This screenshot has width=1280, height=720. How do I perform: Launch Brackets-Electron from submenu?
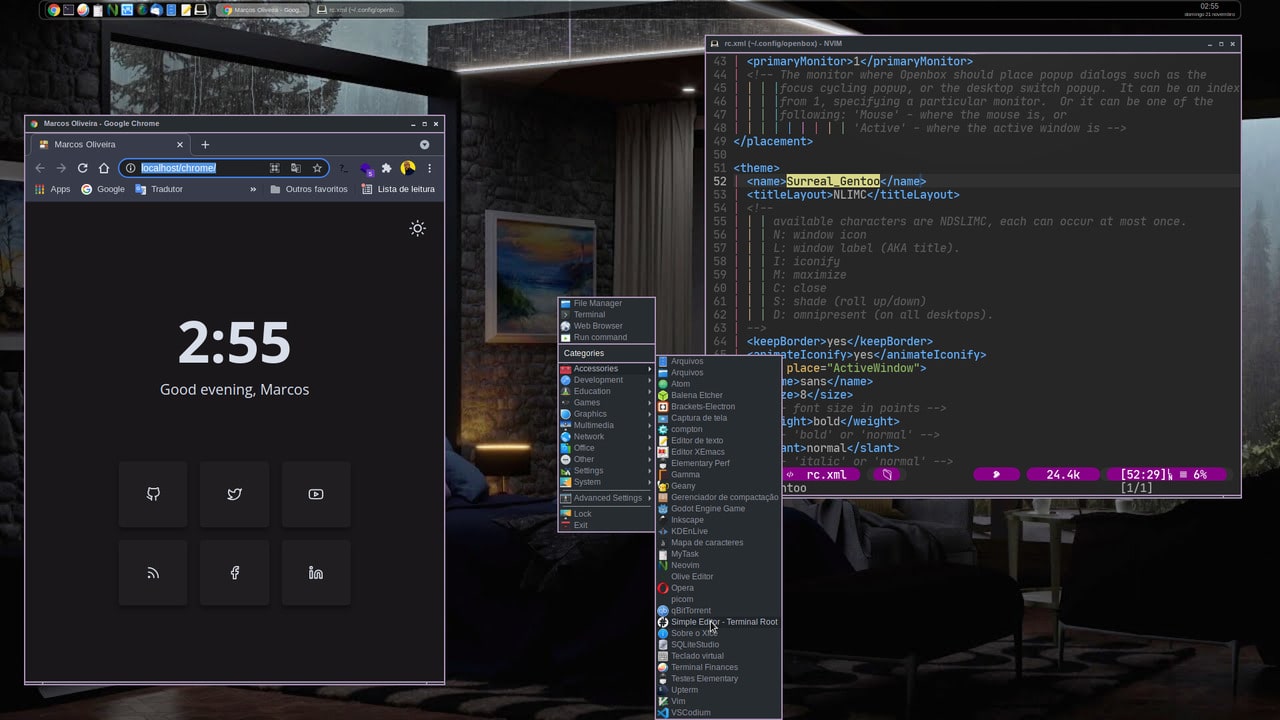pyautogui.click(x=718, y=407)
